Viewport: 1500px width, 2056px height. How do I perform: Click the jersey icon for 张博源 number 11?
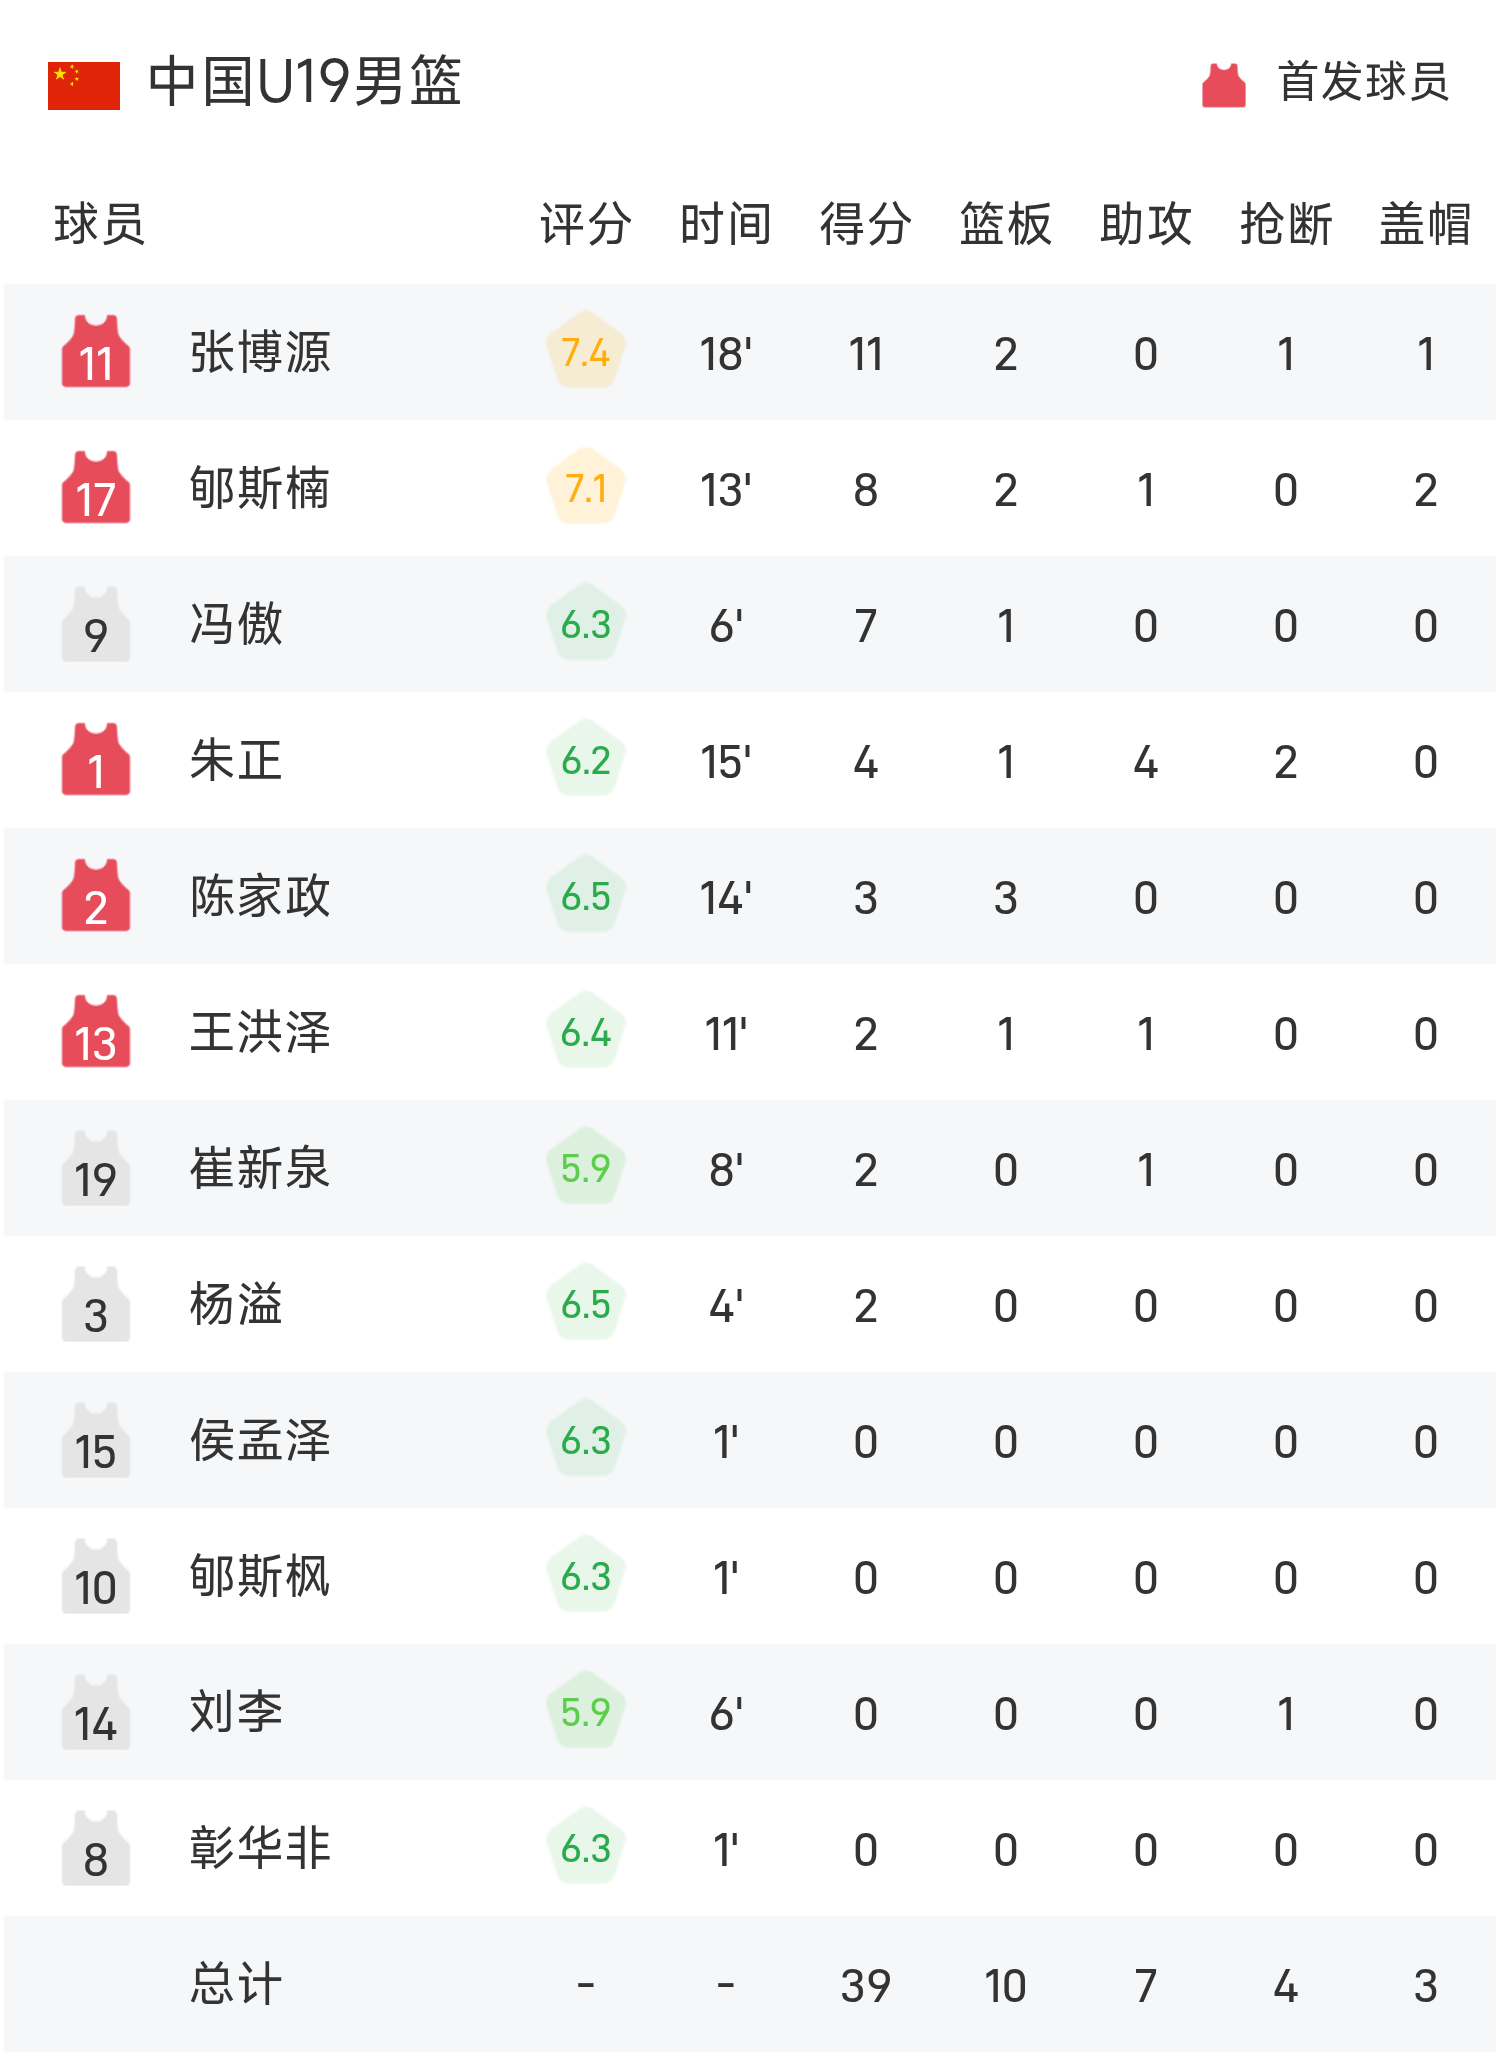click(x=95, y=352)
